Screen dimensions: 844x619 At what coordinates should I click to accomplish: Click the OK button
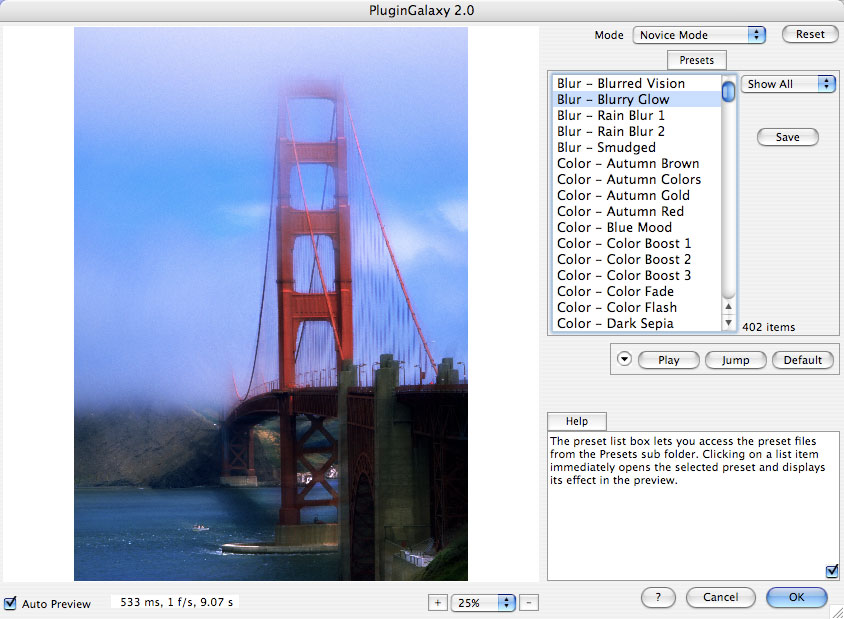click(796, 597)
